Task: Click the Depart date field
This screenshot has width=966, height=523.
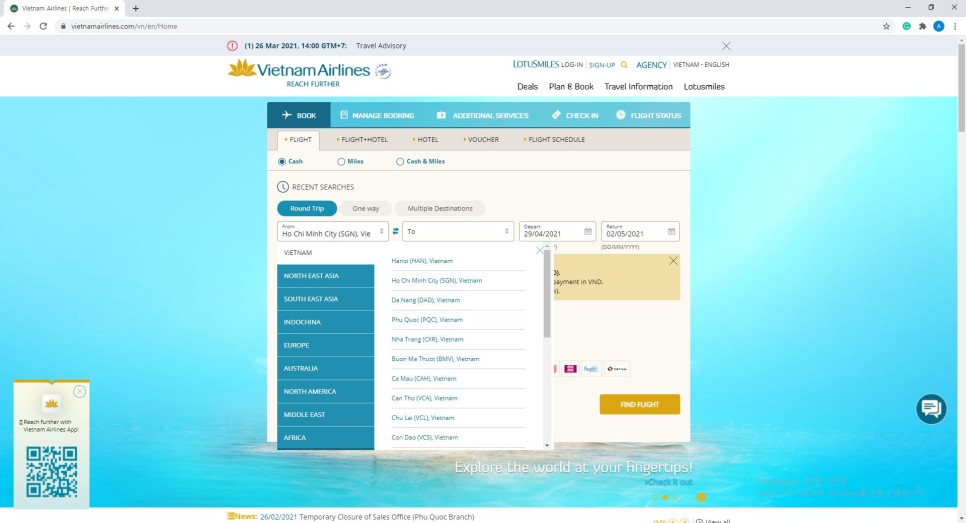Action: click(558, 232)
